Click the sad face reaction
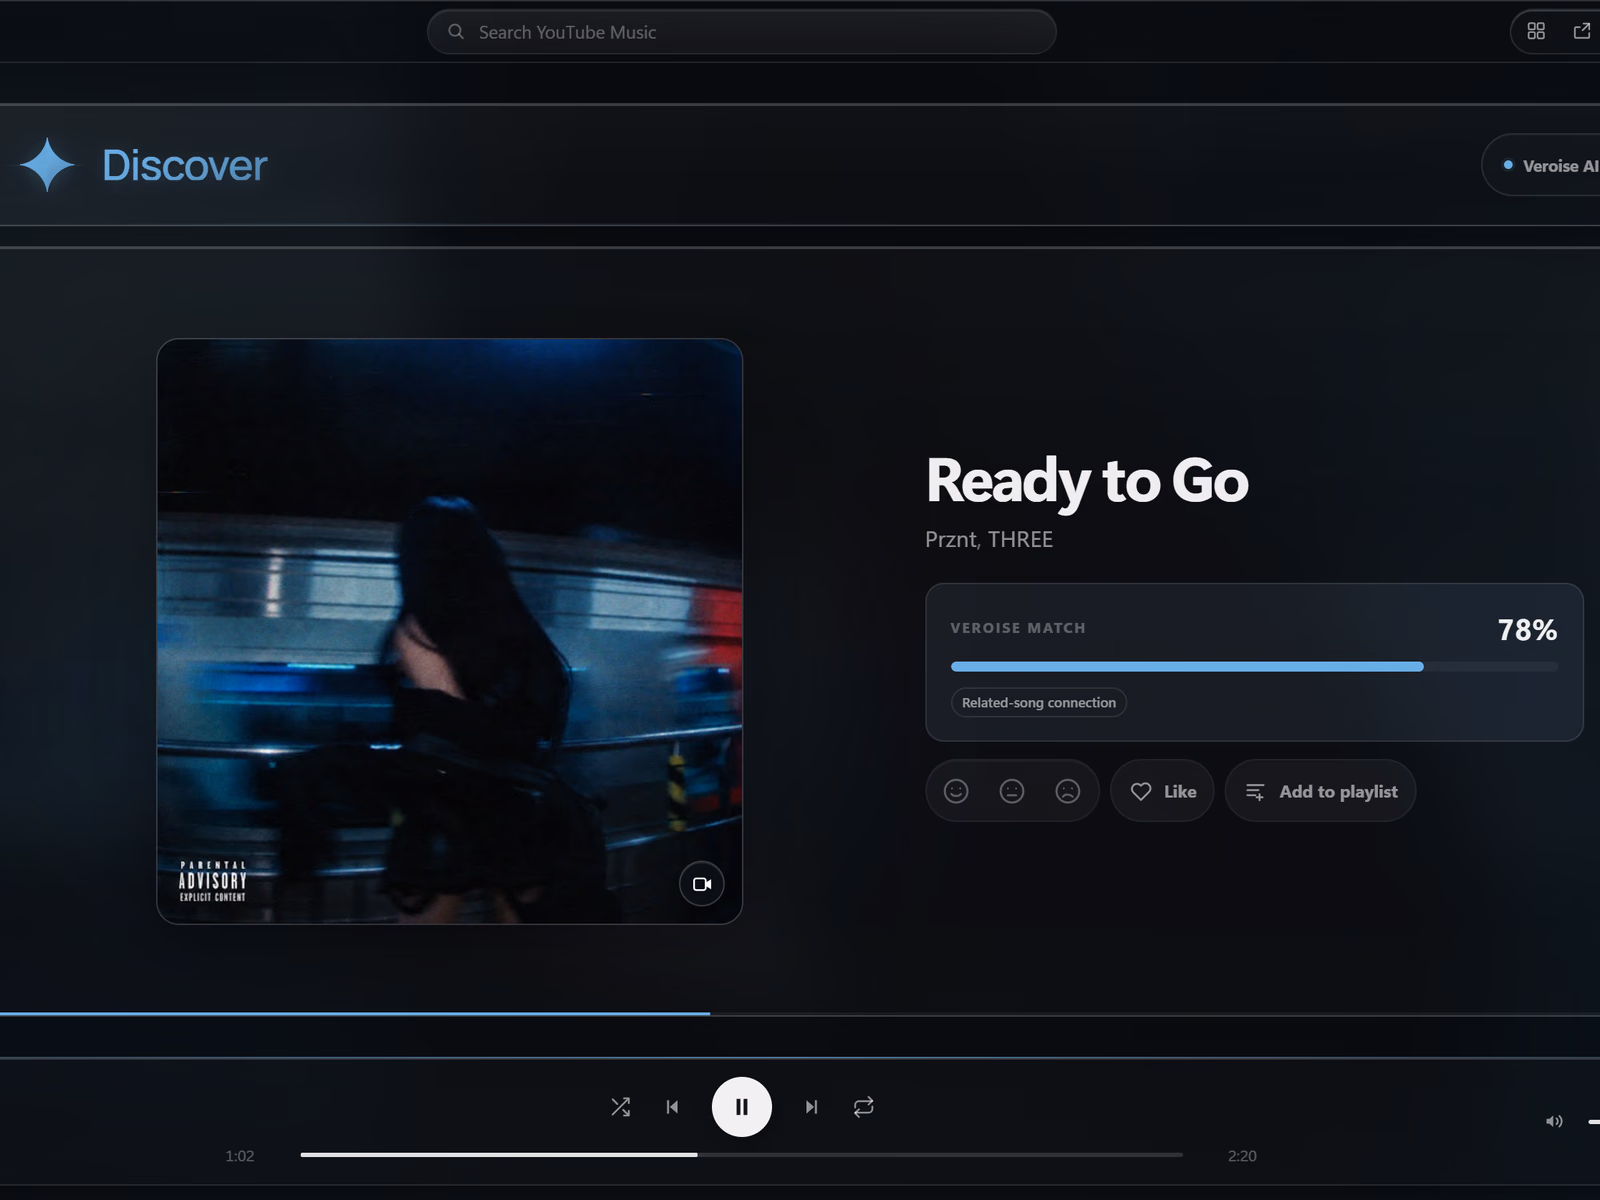The width and height of the screenshot is (1600, 1200). pyautogui.click(x=1068, y=791)
